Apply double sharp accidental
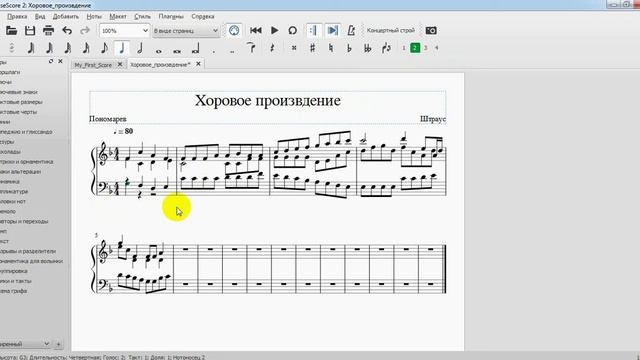This screenshot has width=640, height=360. (x=294, y=48)
